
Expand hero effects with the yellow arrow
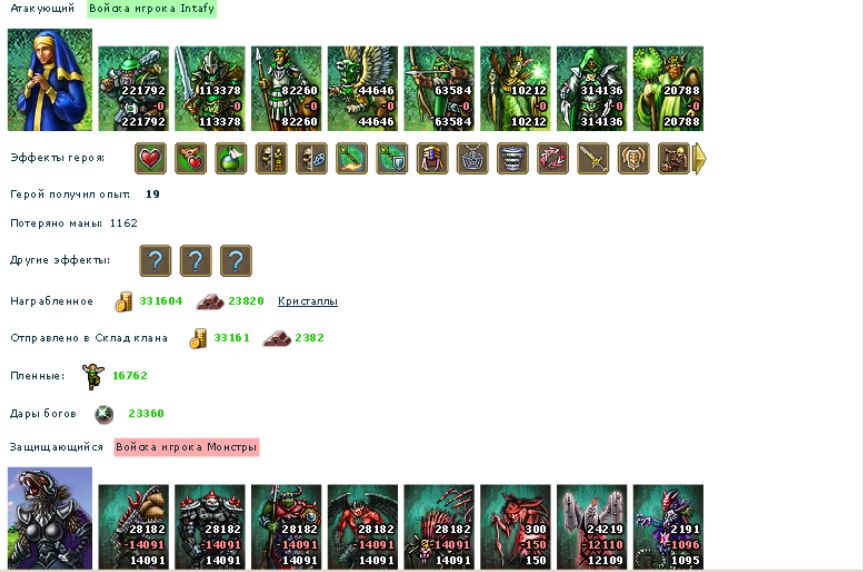pos(699,159)
